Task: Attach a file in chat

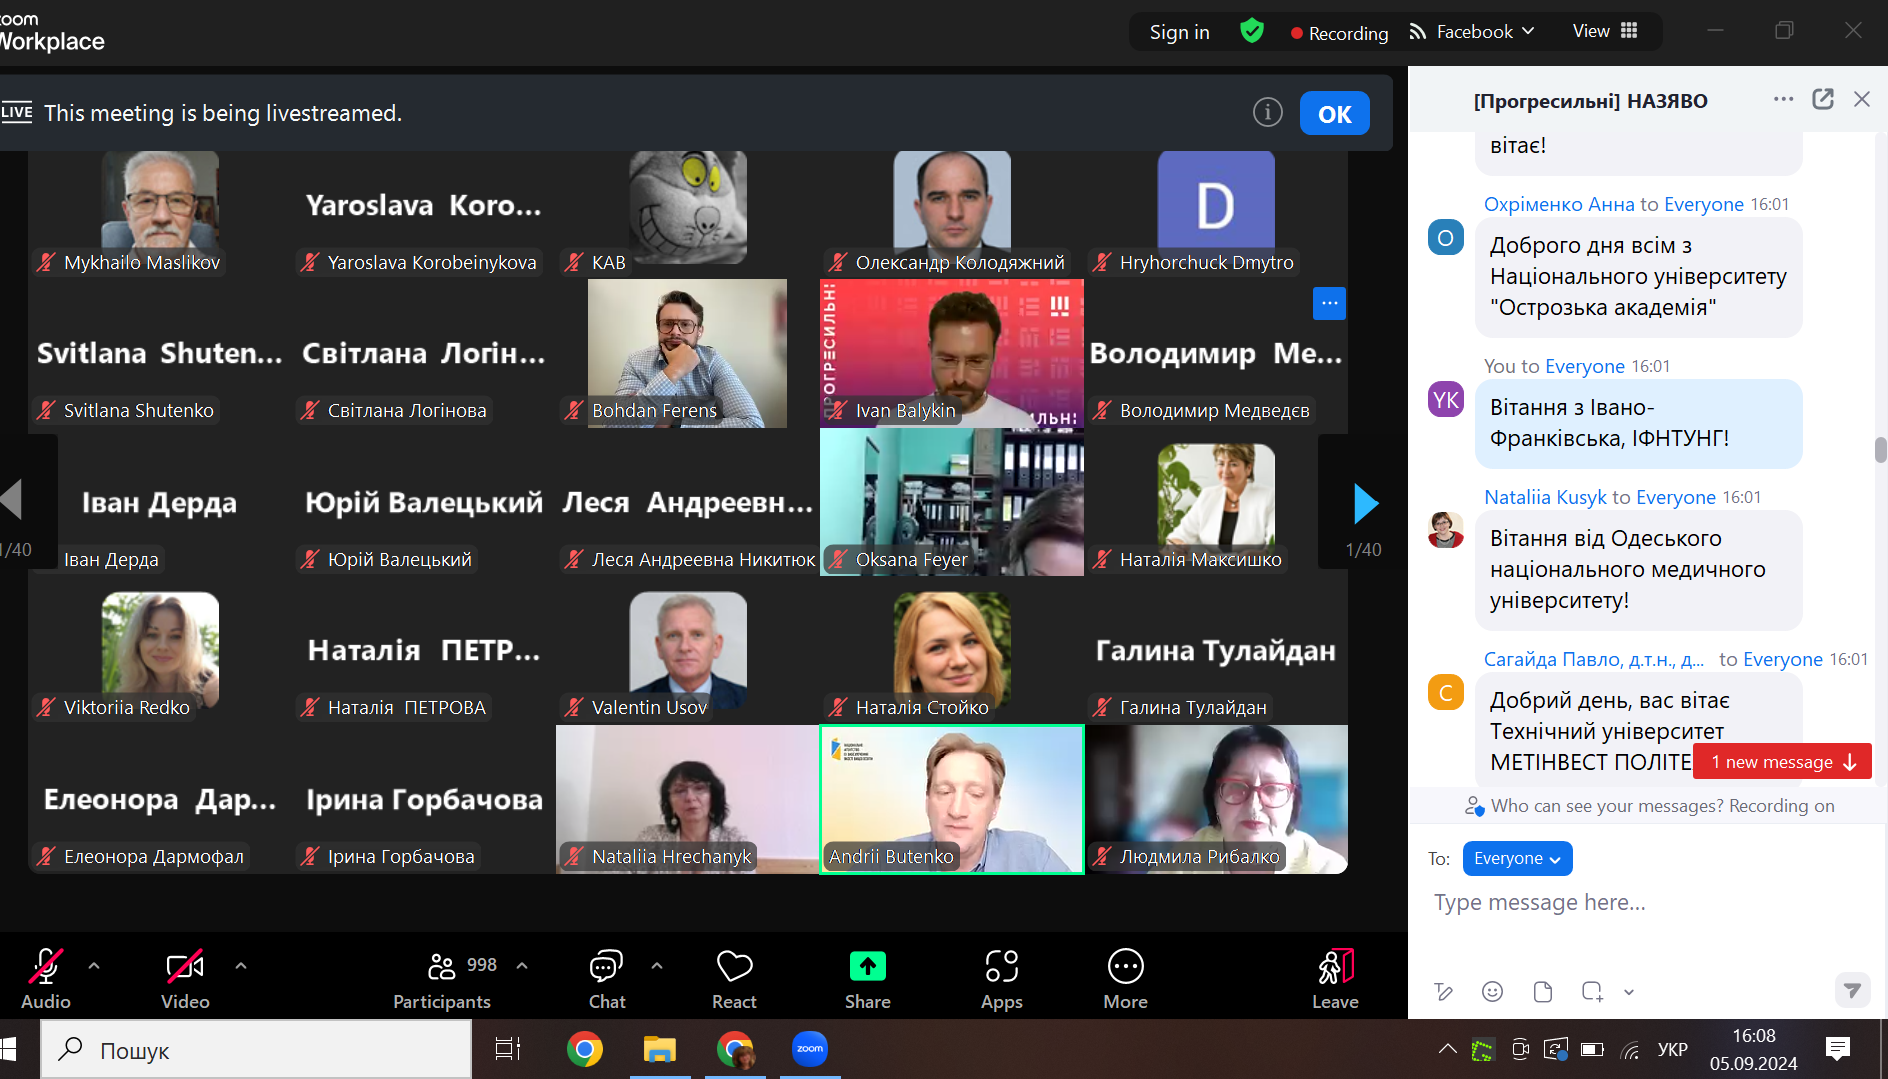Action: (1542, 991)
